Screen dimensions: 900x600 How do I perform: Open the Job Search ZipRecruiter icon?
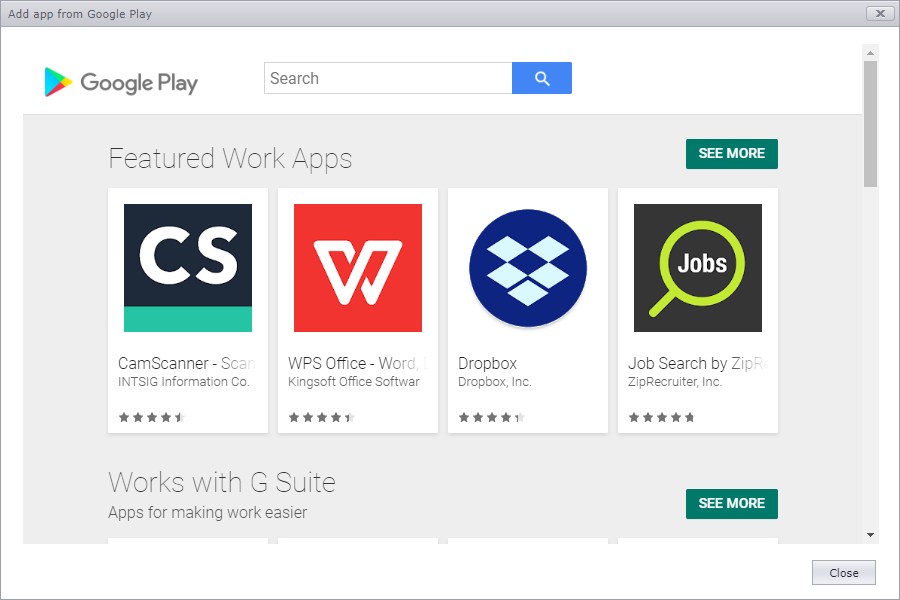click(697, 268)
